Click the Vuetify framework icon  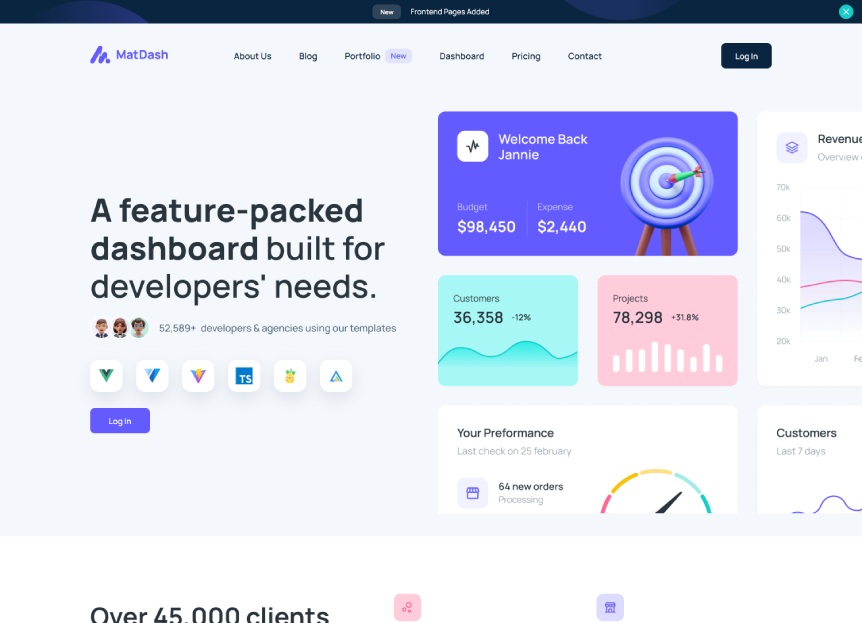coord(152,376)
